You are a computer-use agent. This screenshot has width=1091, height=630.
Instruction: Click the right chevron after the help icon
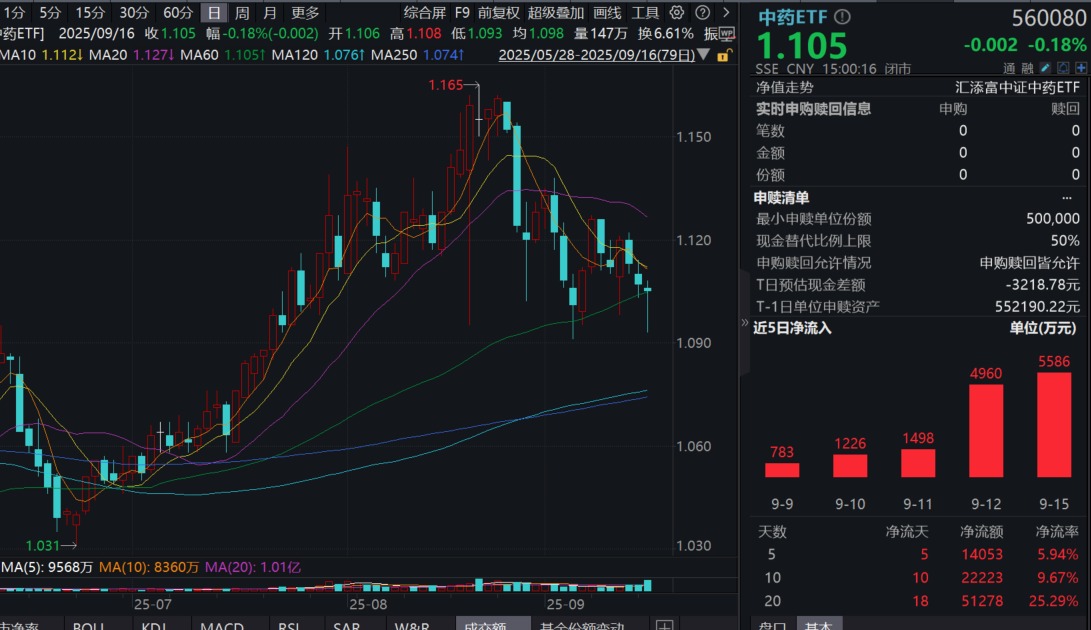(727, 13)
